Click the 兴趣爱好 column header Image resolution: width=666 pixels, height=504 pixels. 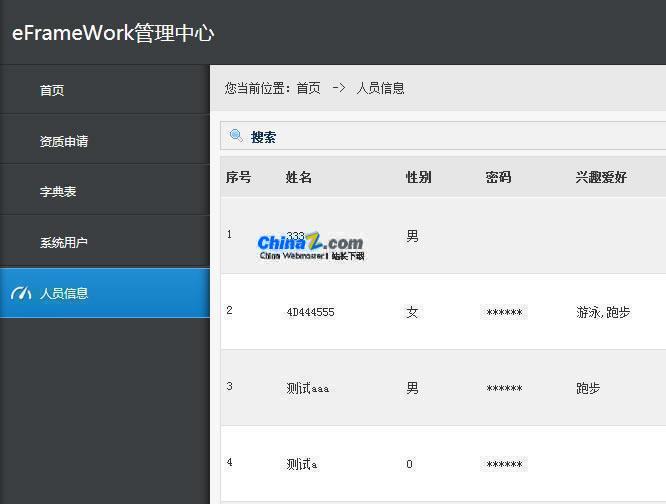[x=601, y=177]
